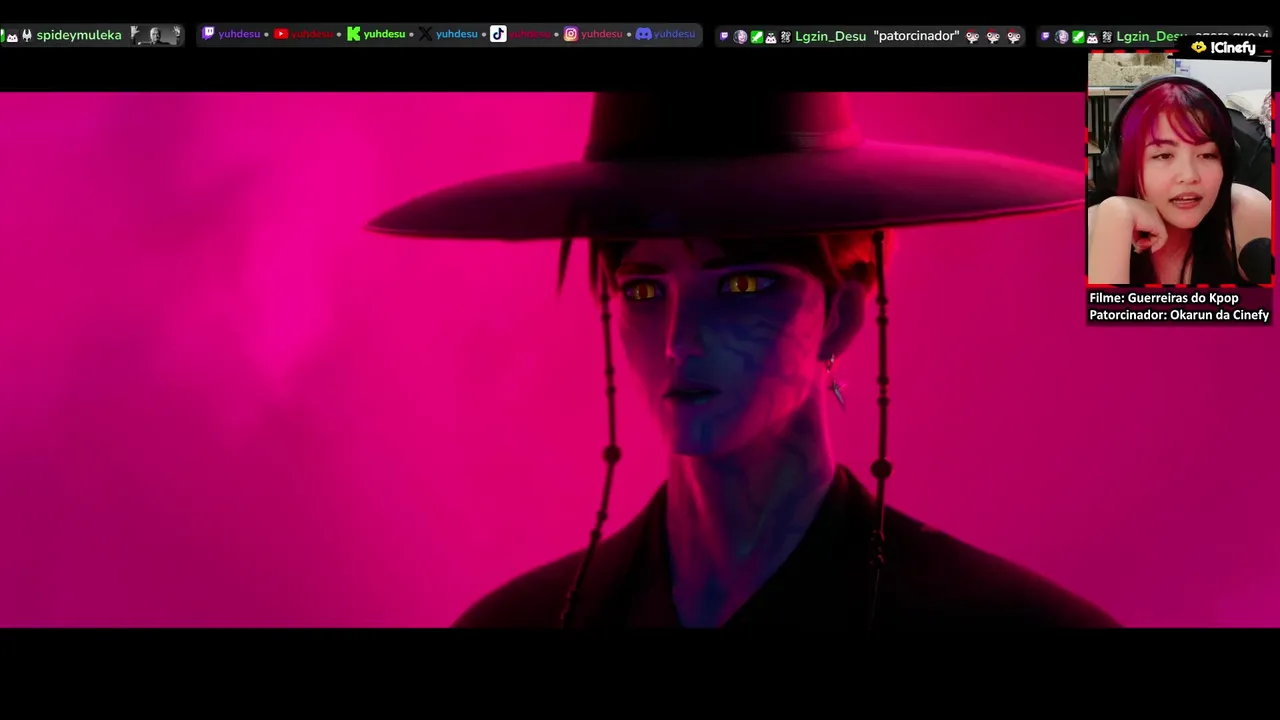The image size is (1280, 720).
Task: Click the !Cinefy sponsor label
Action: [1232, 47]
